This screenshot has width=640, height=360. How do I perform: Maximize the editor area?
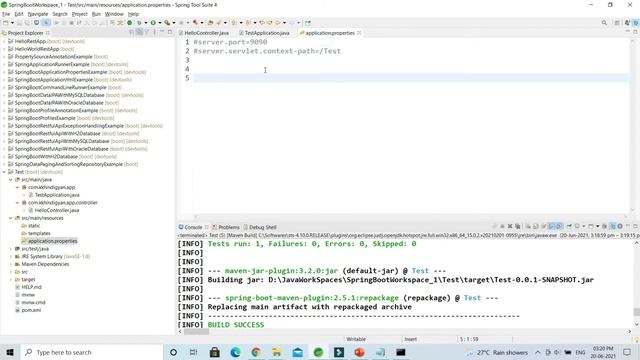[636, 32]
